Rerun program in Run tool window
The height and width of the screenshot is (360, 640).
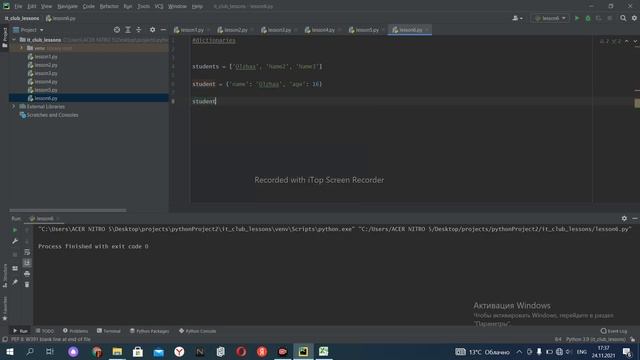click(x=15, y=230)
